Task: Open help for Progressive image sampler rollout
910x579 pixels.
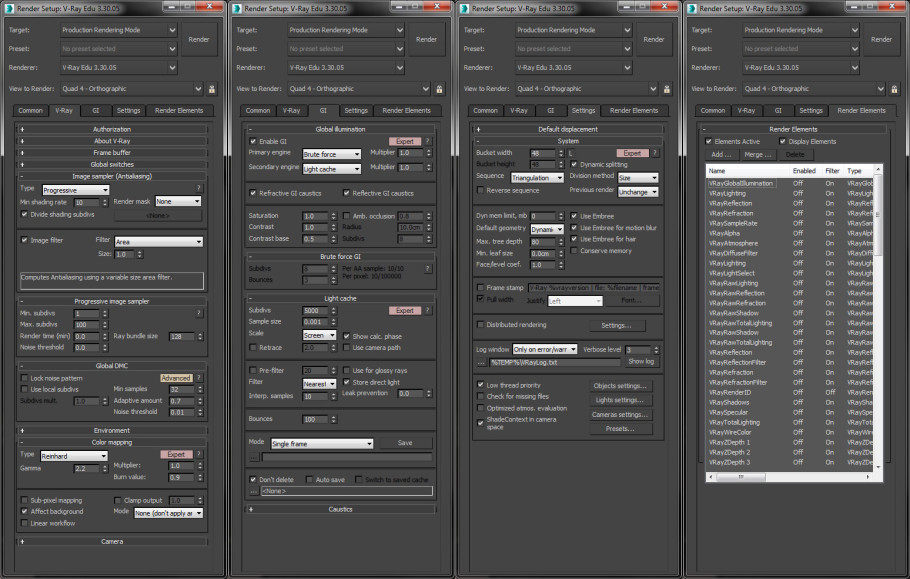Action: click(x=198, y=313)
